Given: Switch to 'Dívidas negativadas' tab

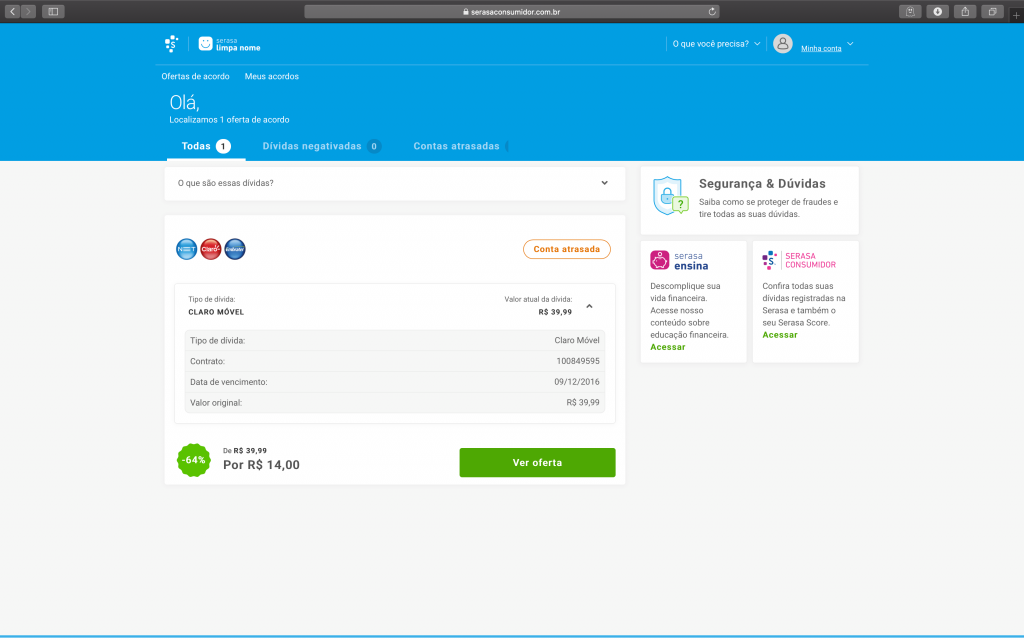Looking at the screenshot, I should (321, 146).
